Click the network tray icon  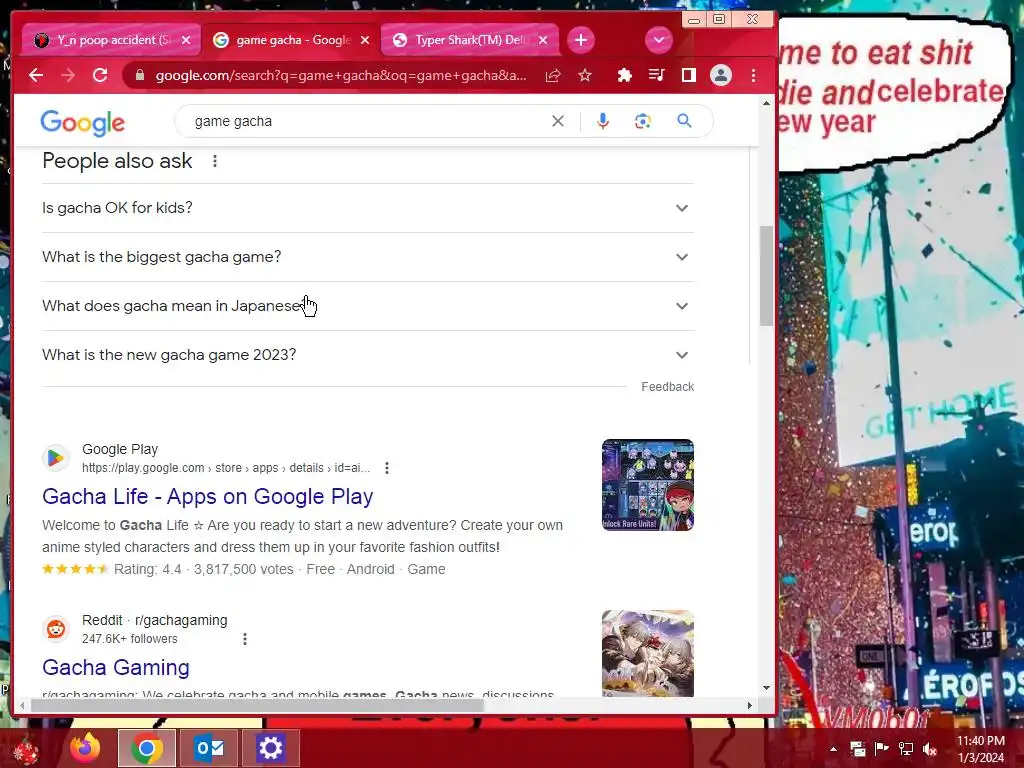point(905,749)
